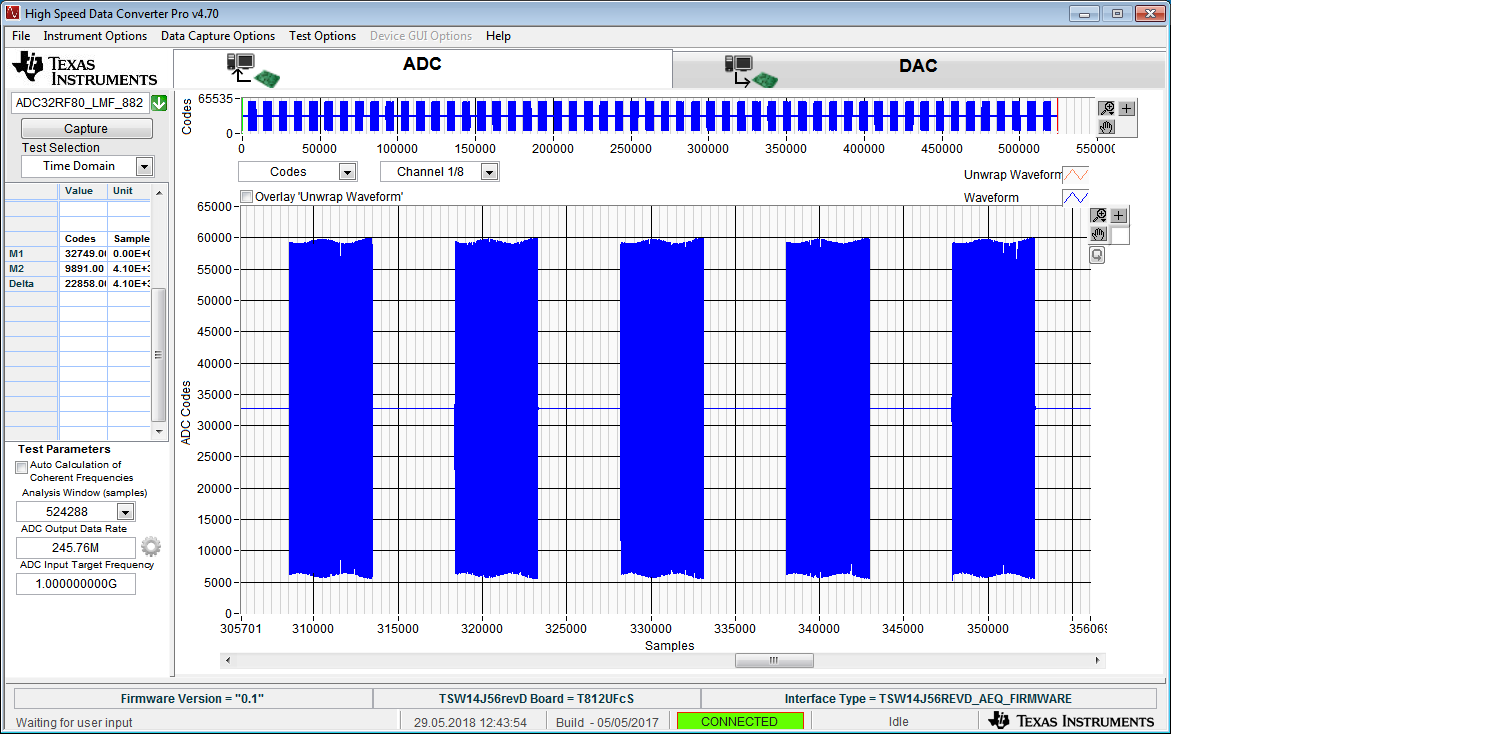This screenshot has height=734, width=1488.
Task: Toggle Auto Calculation of Coherent Frequencies checkbox
Action: (x=22, y=467)
